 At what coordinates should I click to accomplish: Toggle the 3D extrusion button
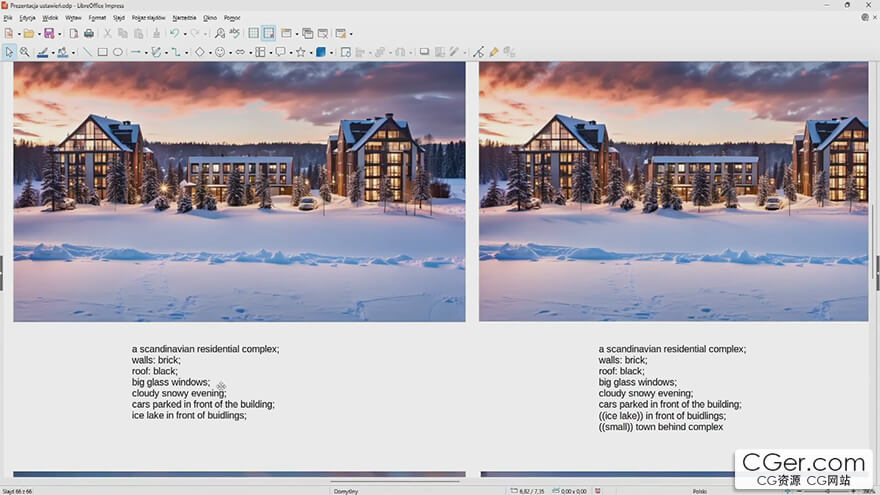coord(321,52)
